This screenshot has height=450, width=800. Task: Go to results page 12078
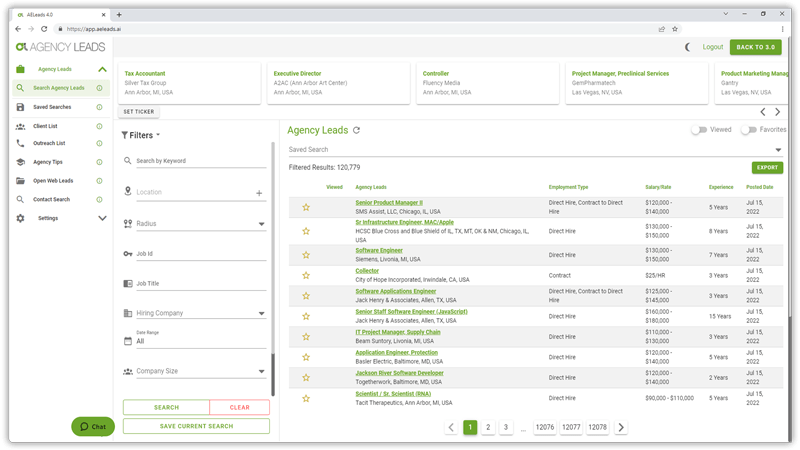(x=597, y=427)
